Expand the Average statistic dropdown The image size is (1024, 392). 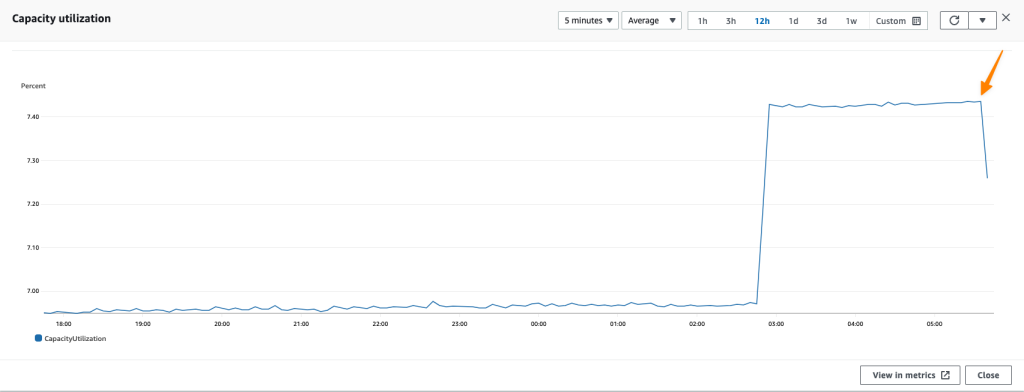[x=652, y=20]
